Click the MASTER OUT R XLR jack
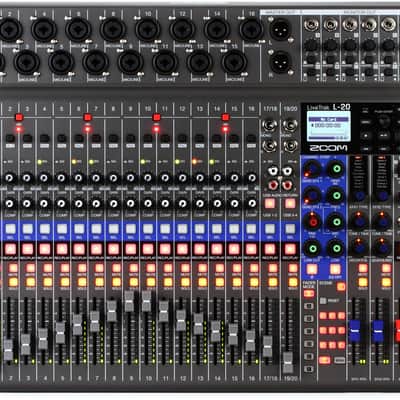 (281, 62)
